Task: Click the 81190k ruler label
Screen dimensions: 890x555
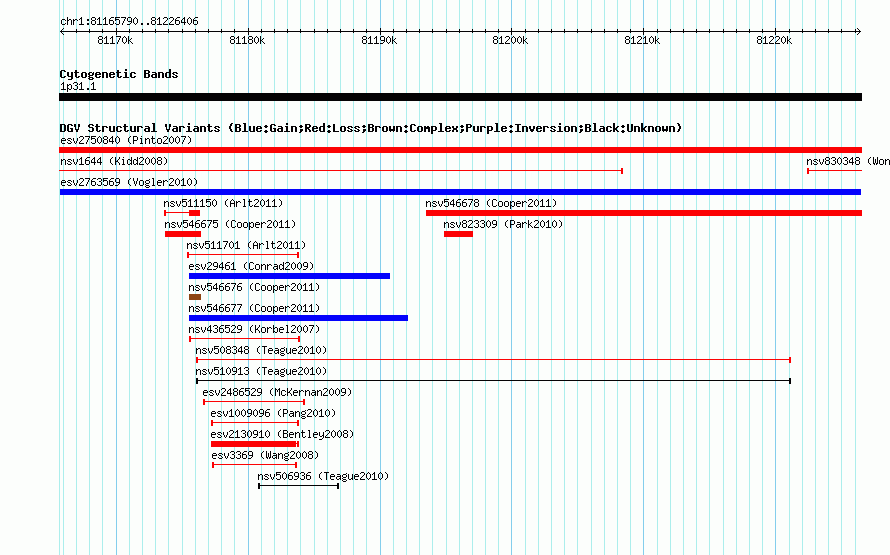Action: 379,40
